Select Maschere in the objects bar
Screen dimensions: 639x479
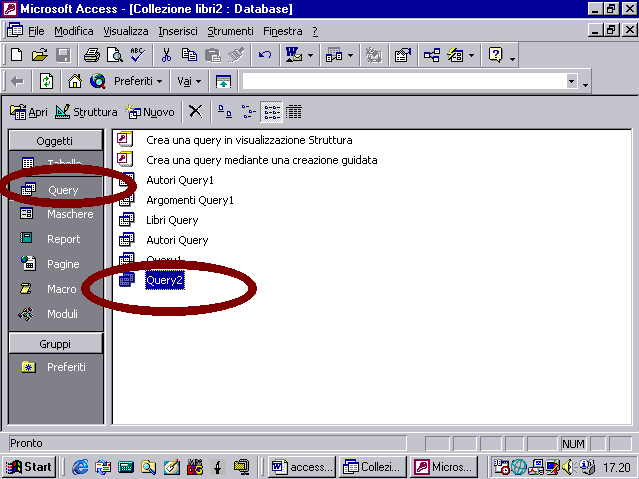(x=56, y=214)
